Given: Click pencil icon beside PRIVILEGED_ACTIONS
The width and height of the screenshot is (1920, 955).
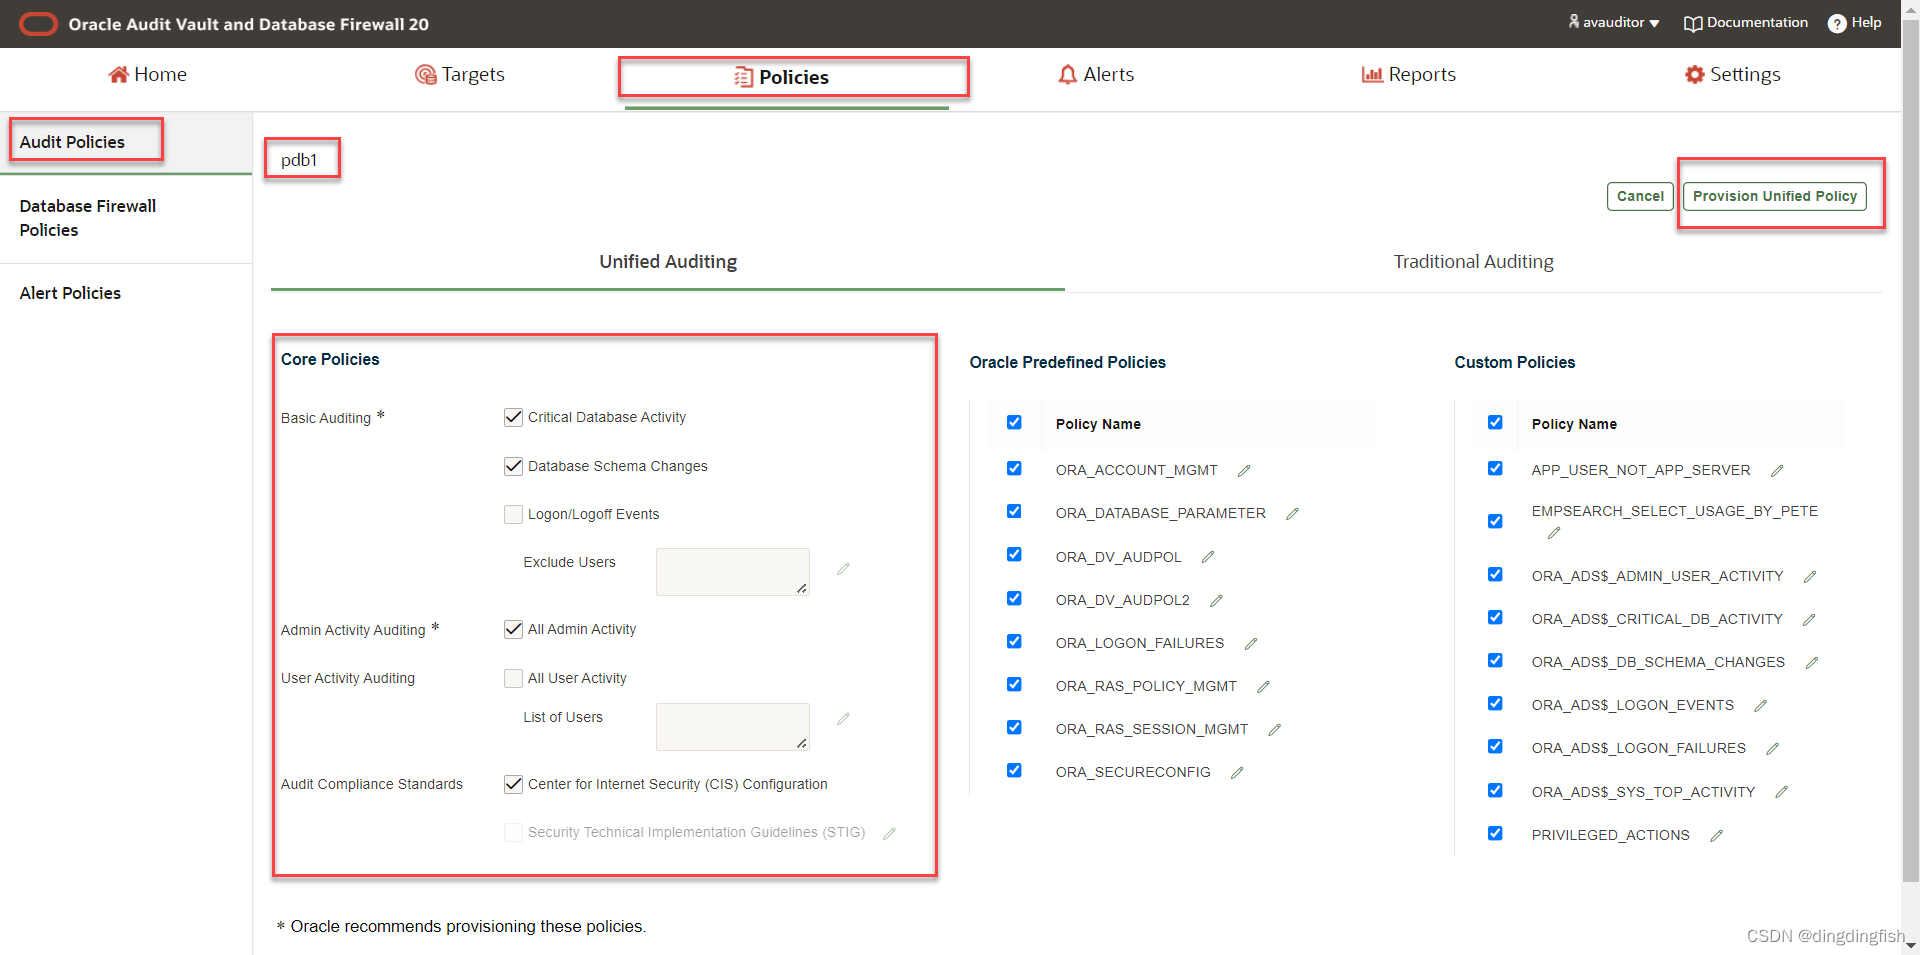Looking at the screenshot, I should 1717,836.
